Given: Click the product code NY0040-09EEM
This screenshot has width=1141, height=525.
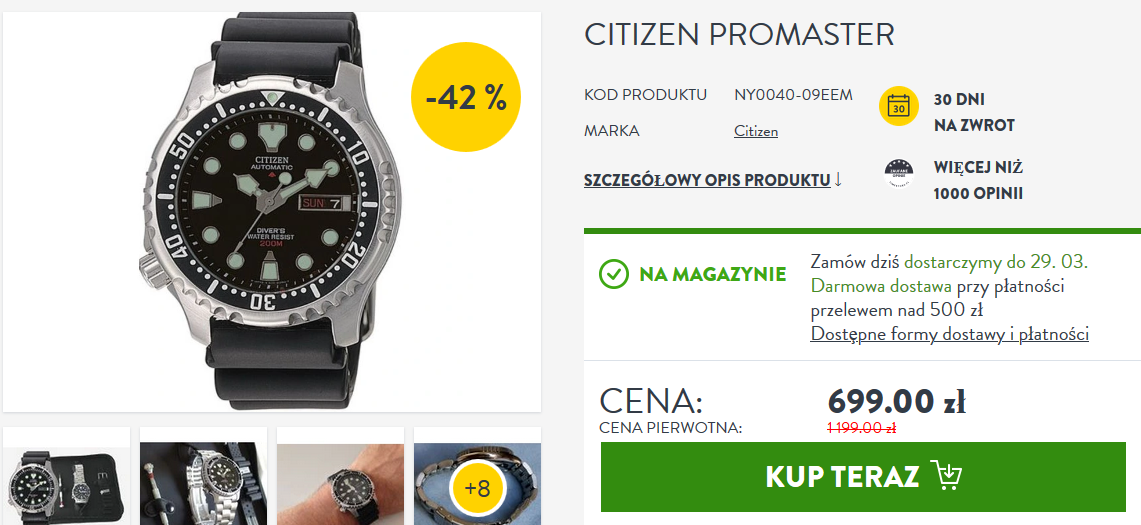Looking at the screenshot, I should pyautogui.click(x=793, y=95).
